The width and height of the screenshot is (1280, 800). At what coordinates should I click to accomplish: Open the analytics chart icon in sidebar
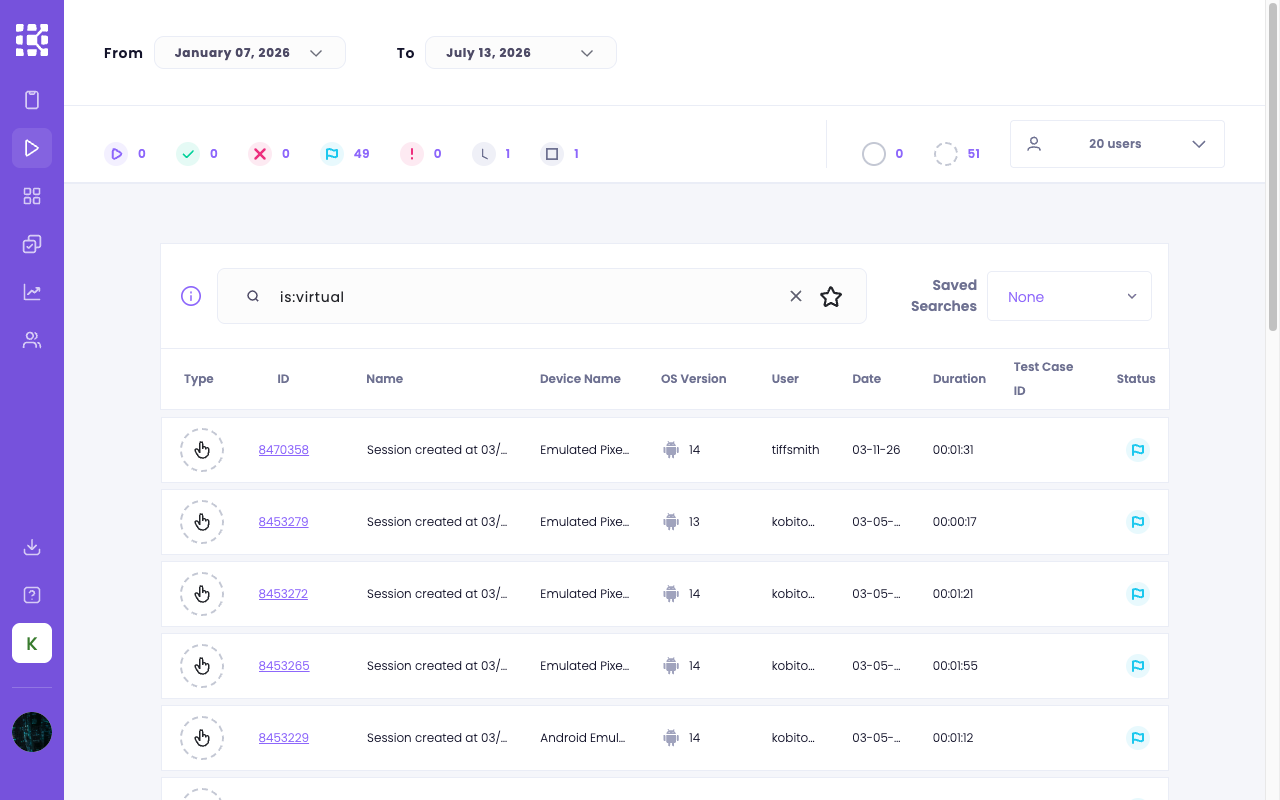[x=32, y=292]
